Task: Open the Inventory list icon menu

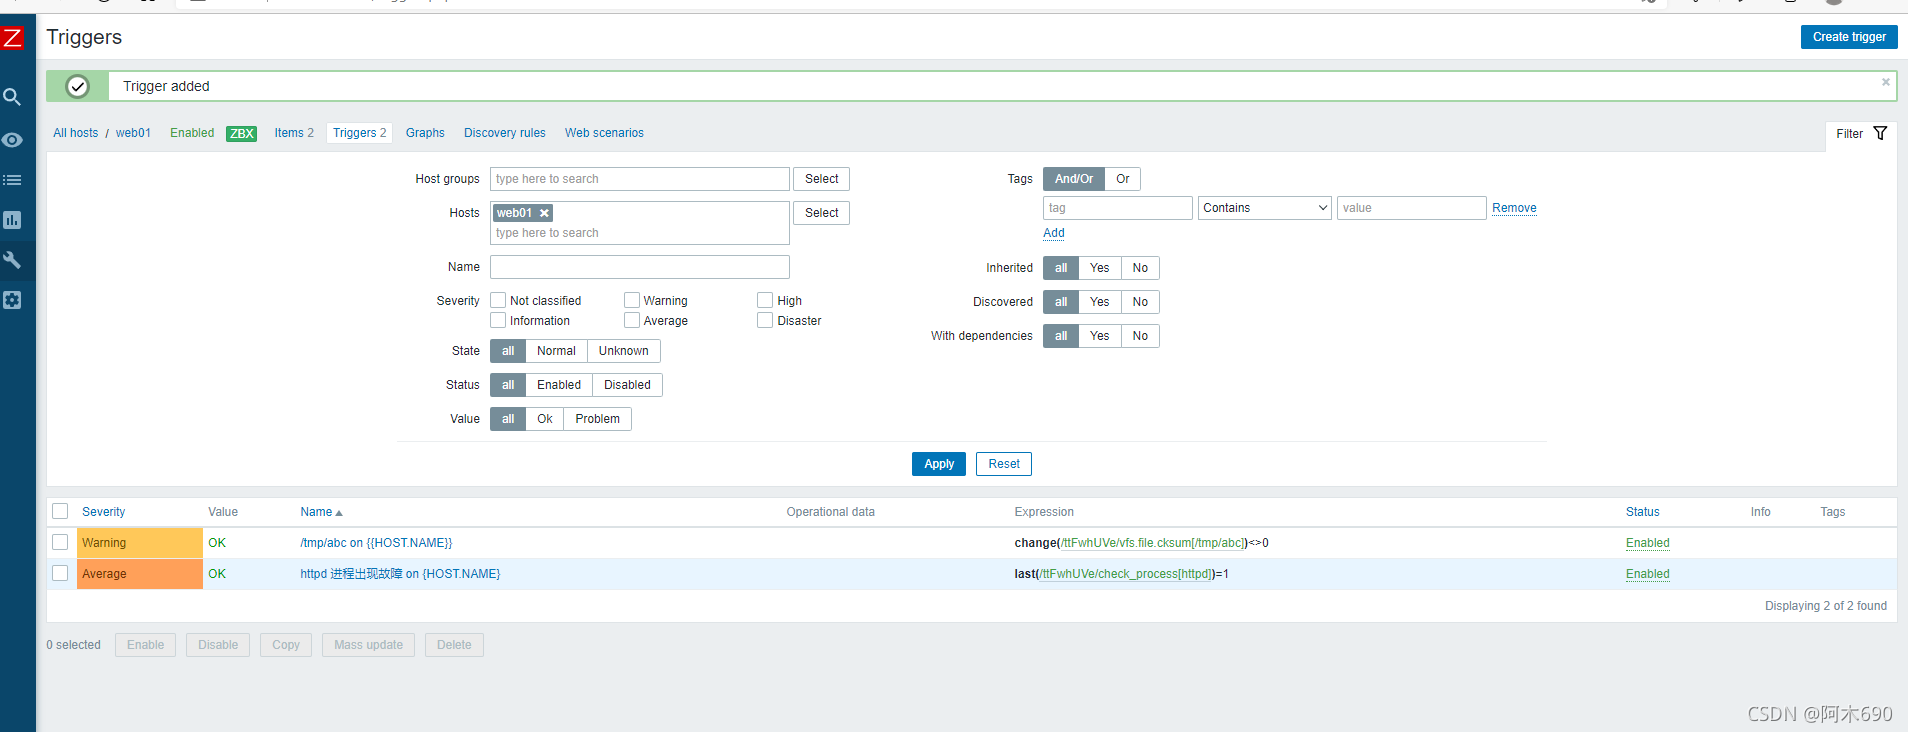Action: 12,180
